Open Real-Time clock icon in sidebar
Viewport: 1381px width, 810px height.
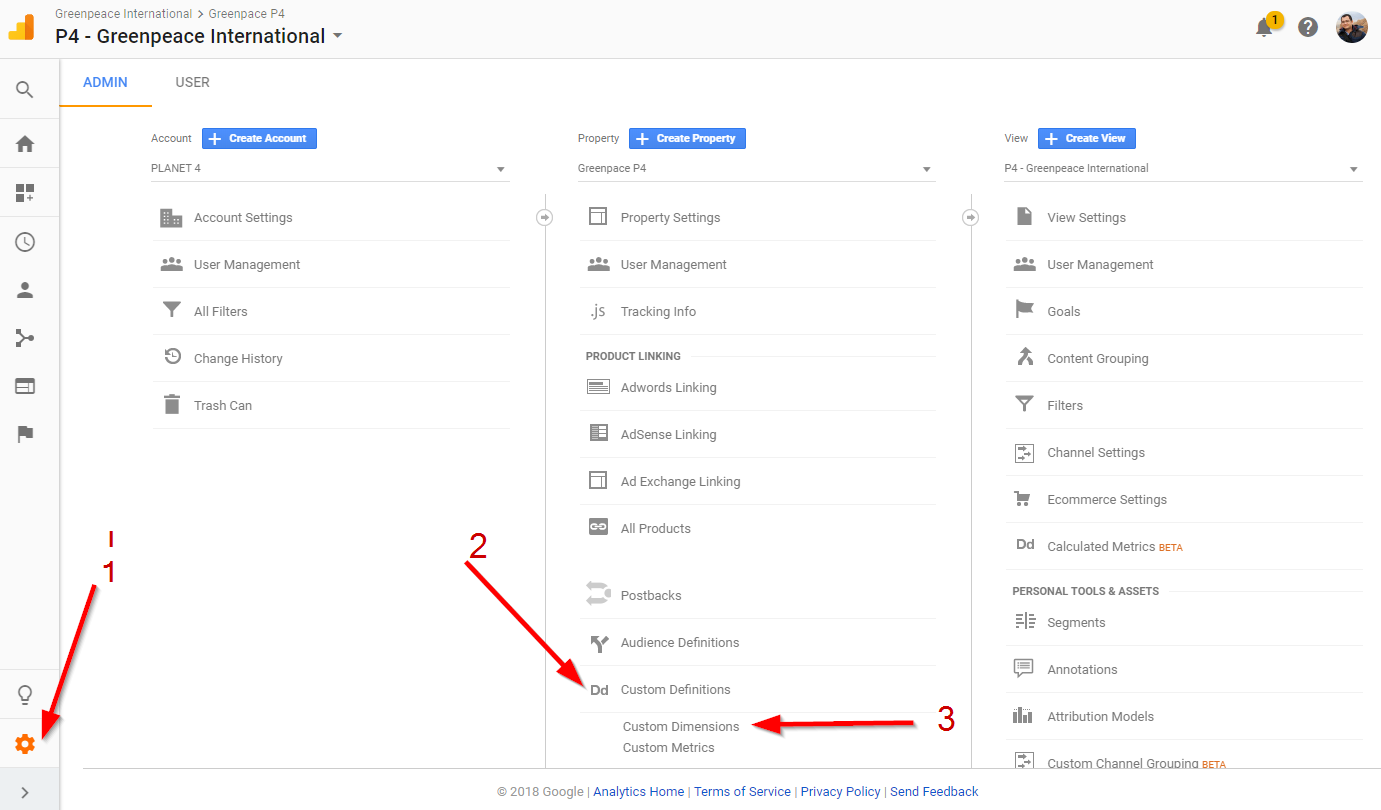25,242
